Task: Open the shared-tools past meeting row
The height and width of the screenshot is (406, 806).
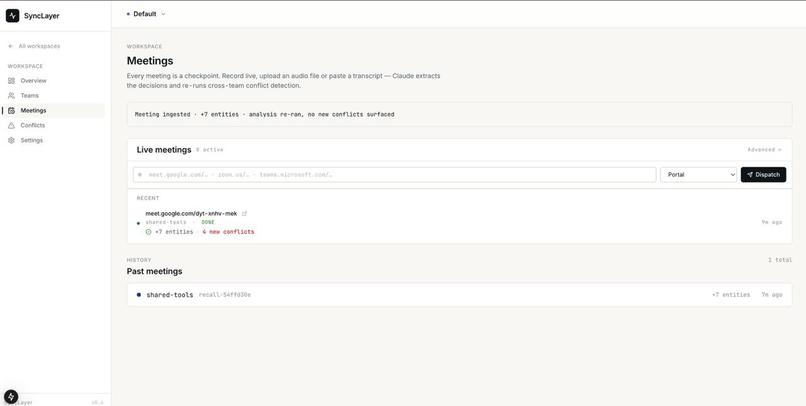Action: [x=459, y=295]
